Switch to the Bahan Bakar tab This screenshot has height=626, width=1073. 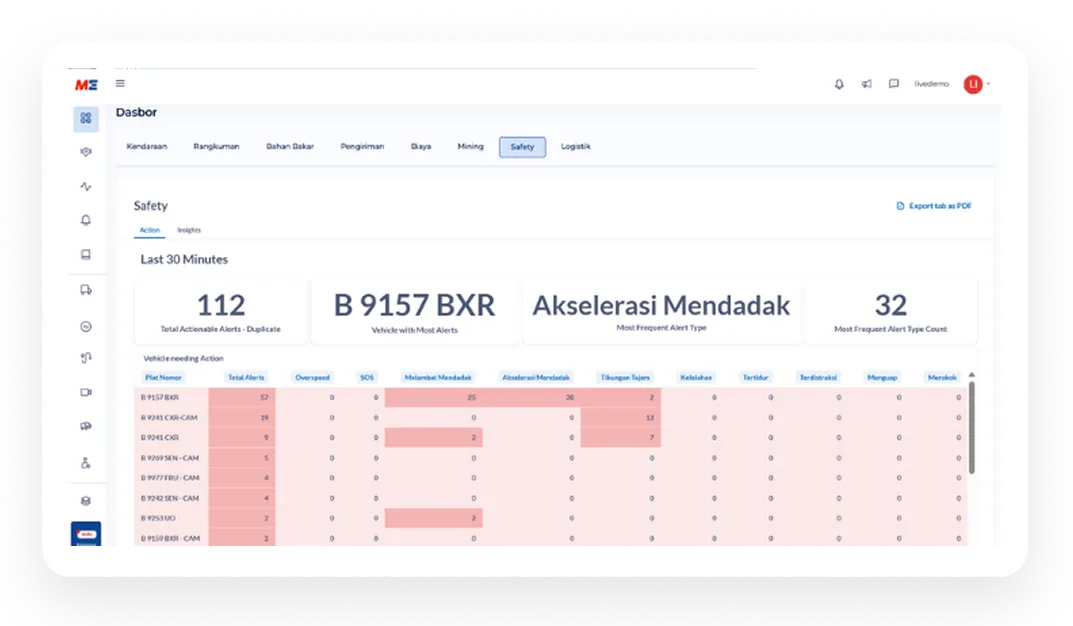click(x=290, y=146)
